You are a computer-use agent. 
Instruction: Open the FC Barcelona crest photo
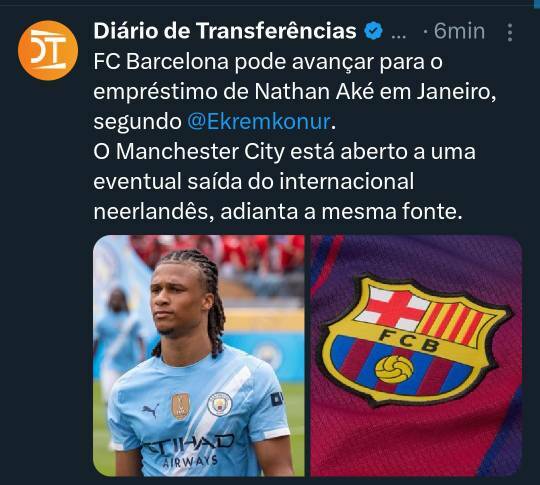(x=416, y=356)
